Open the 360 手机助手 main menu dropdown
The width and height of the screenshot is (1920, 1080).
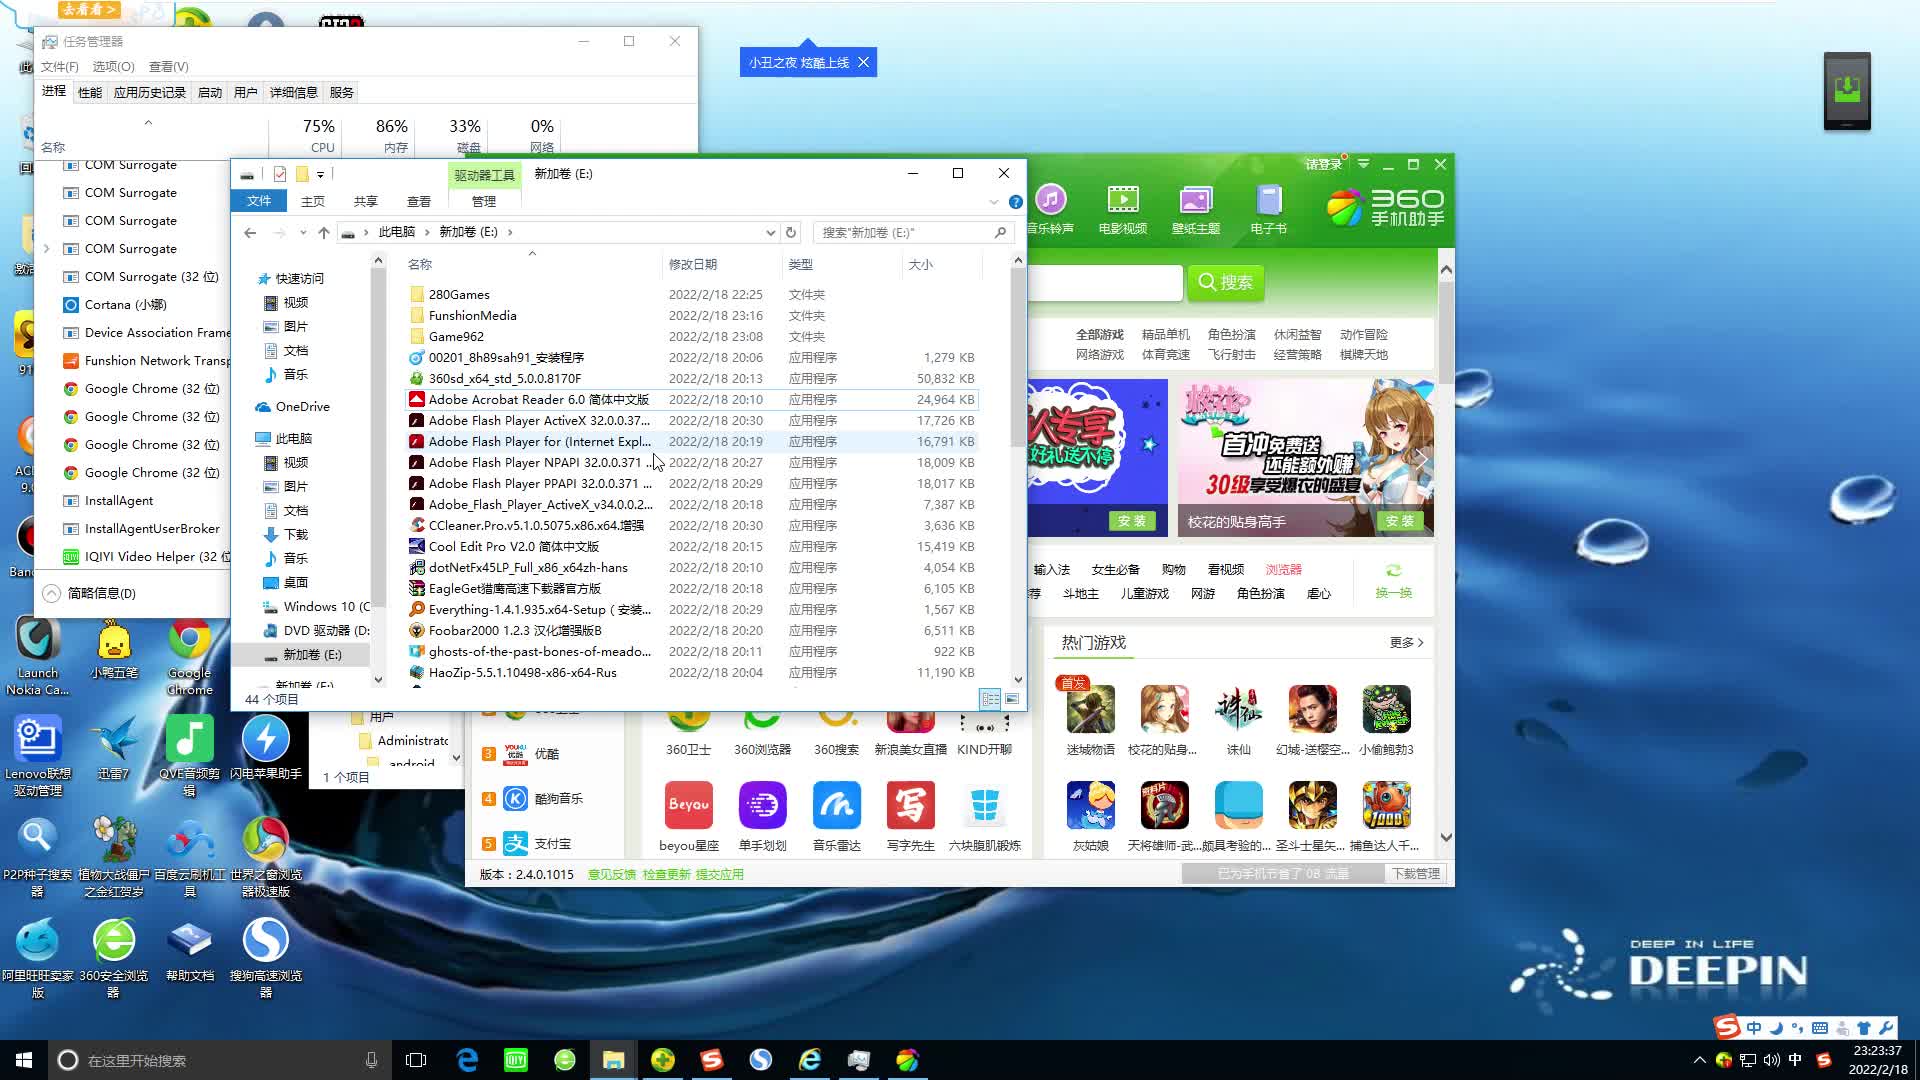point(1363,164)
